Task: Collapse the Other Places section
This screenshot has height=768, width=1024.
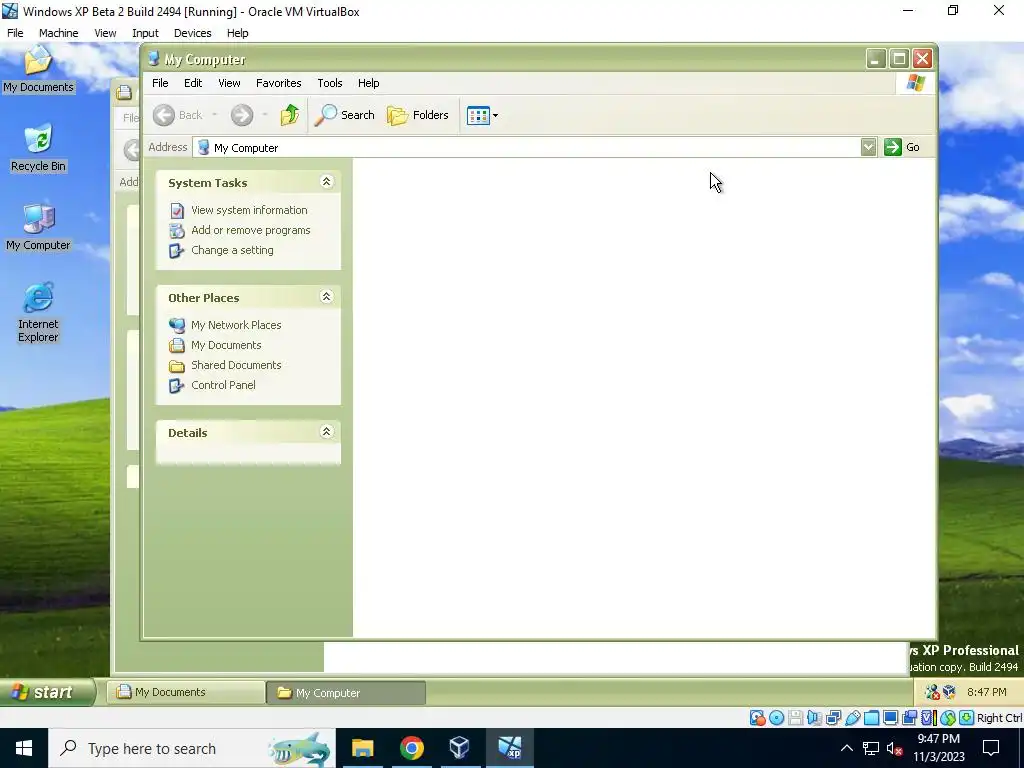Action: click(x=327, y=296)
